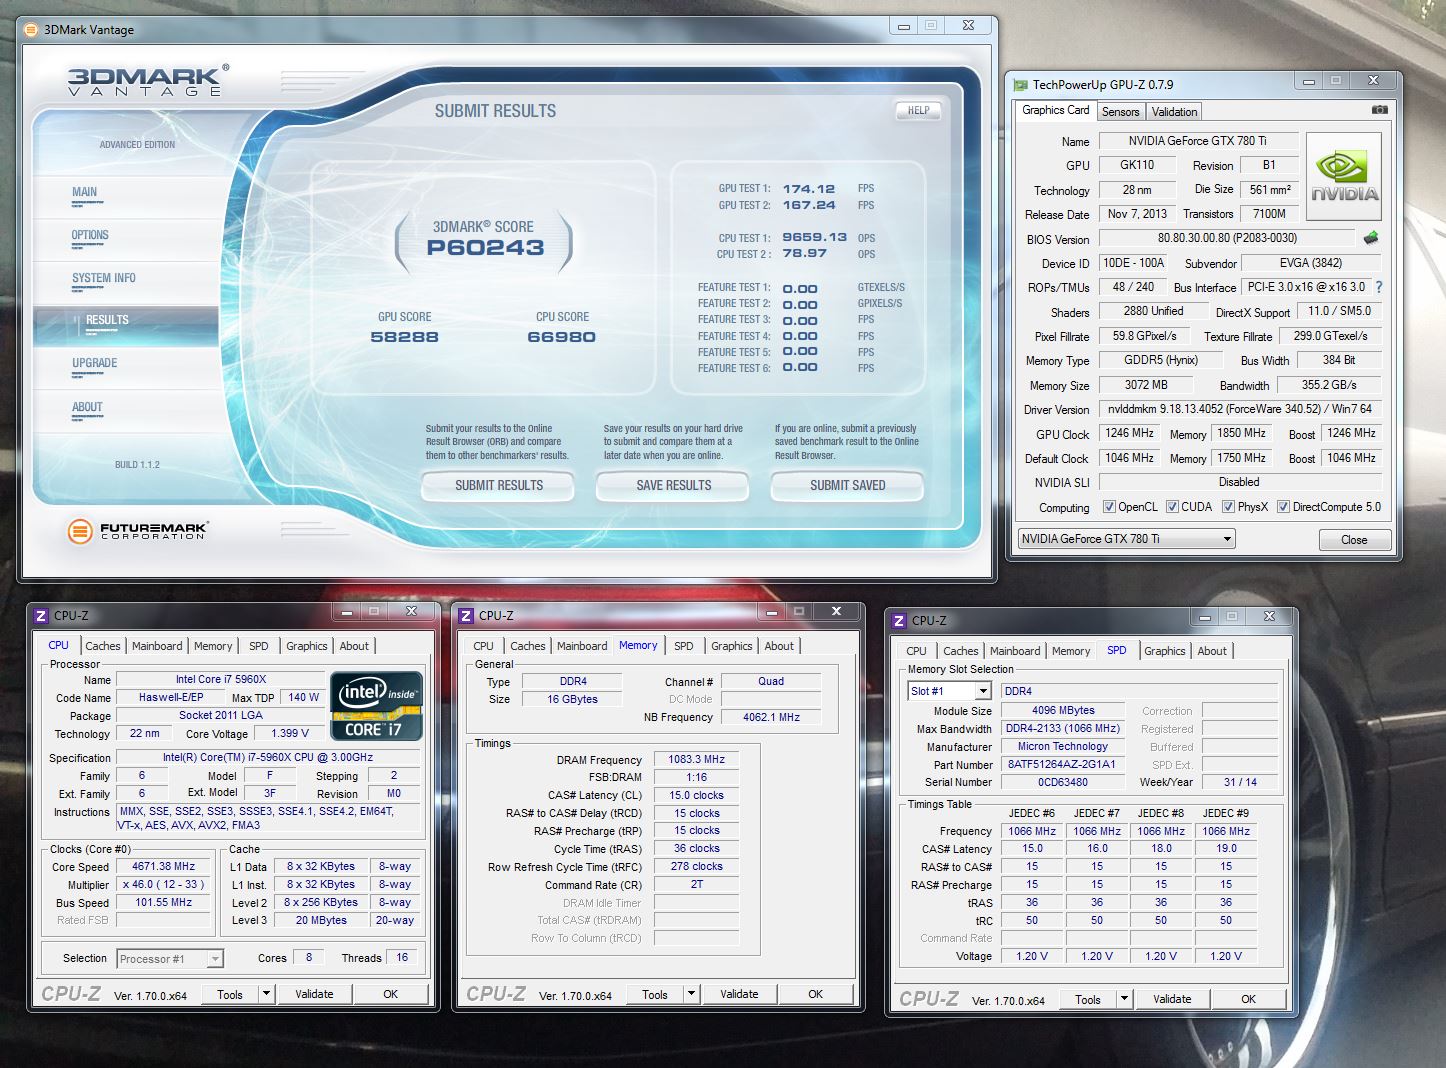Click the Futuremark Corporation logo
The width and height of the screenshot is (1446, 1068).
tap(137, 531)
